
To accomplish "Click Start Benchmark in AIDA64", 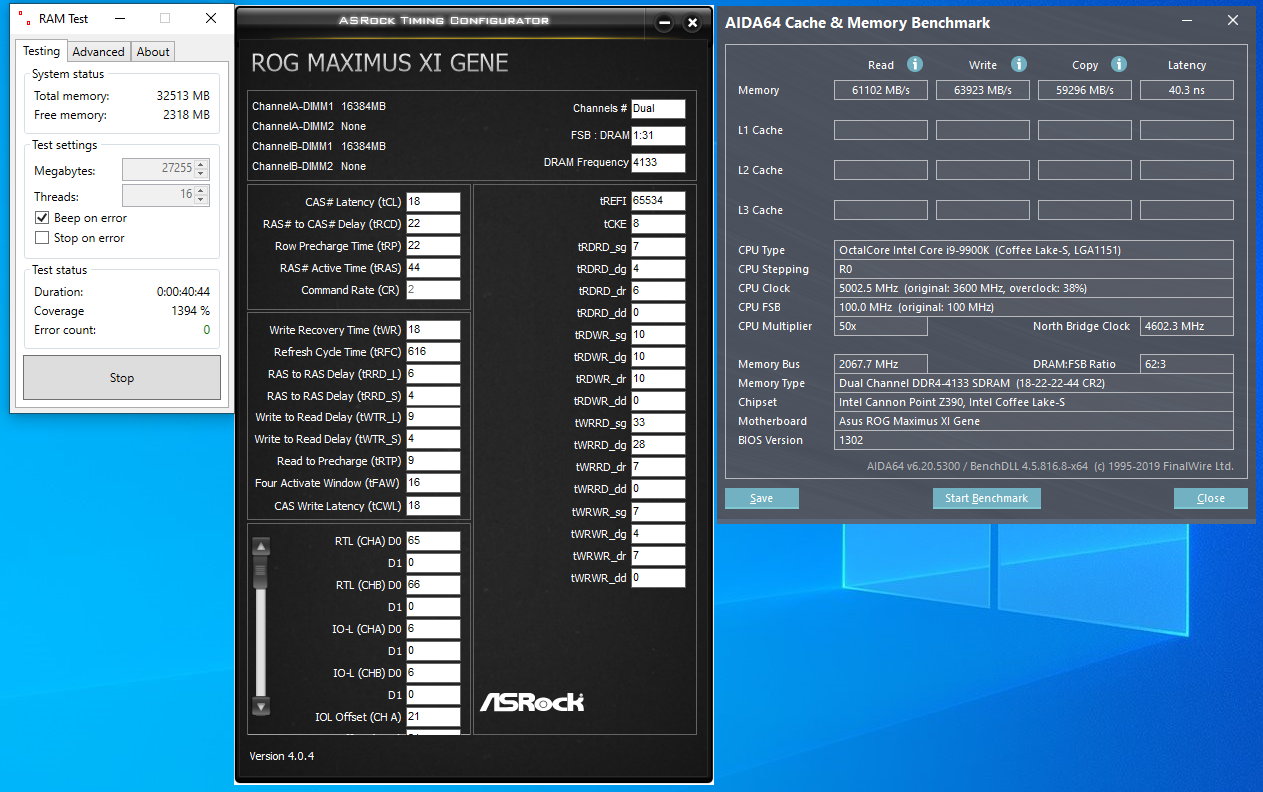I will coord(987,498).
